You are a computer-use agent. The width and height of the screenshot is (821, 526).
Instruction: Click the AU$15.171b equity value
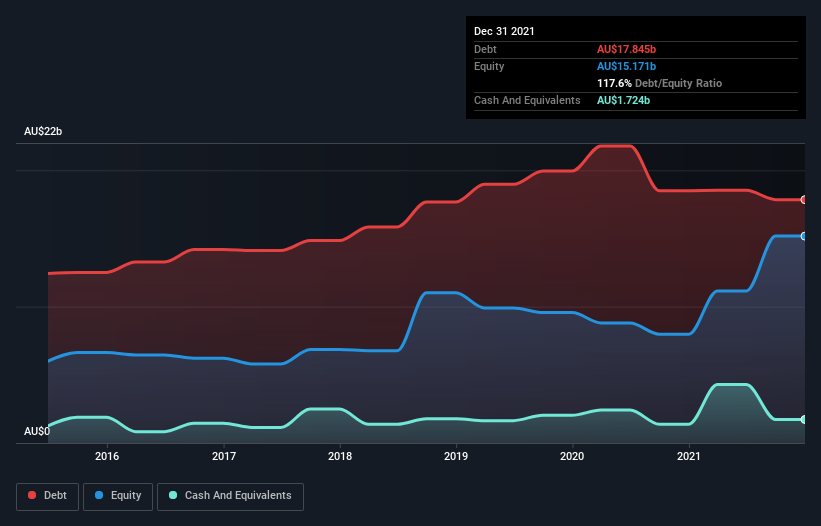tap(626, 66)
